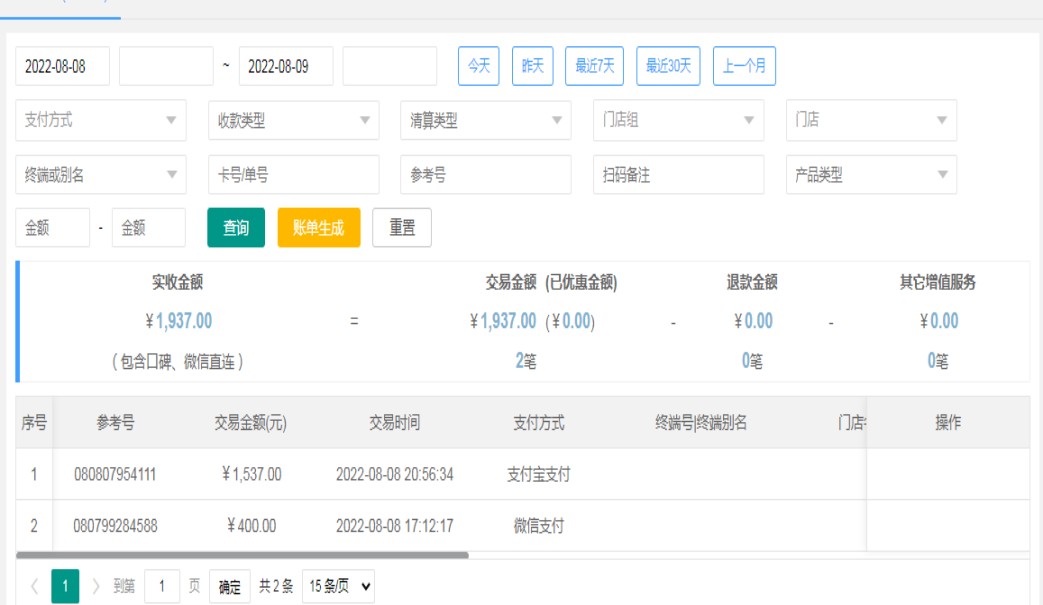This screenshot has height=605, width=1043.
Task: Choose the 最近30天 date range
Action: [x=669, y=66]
